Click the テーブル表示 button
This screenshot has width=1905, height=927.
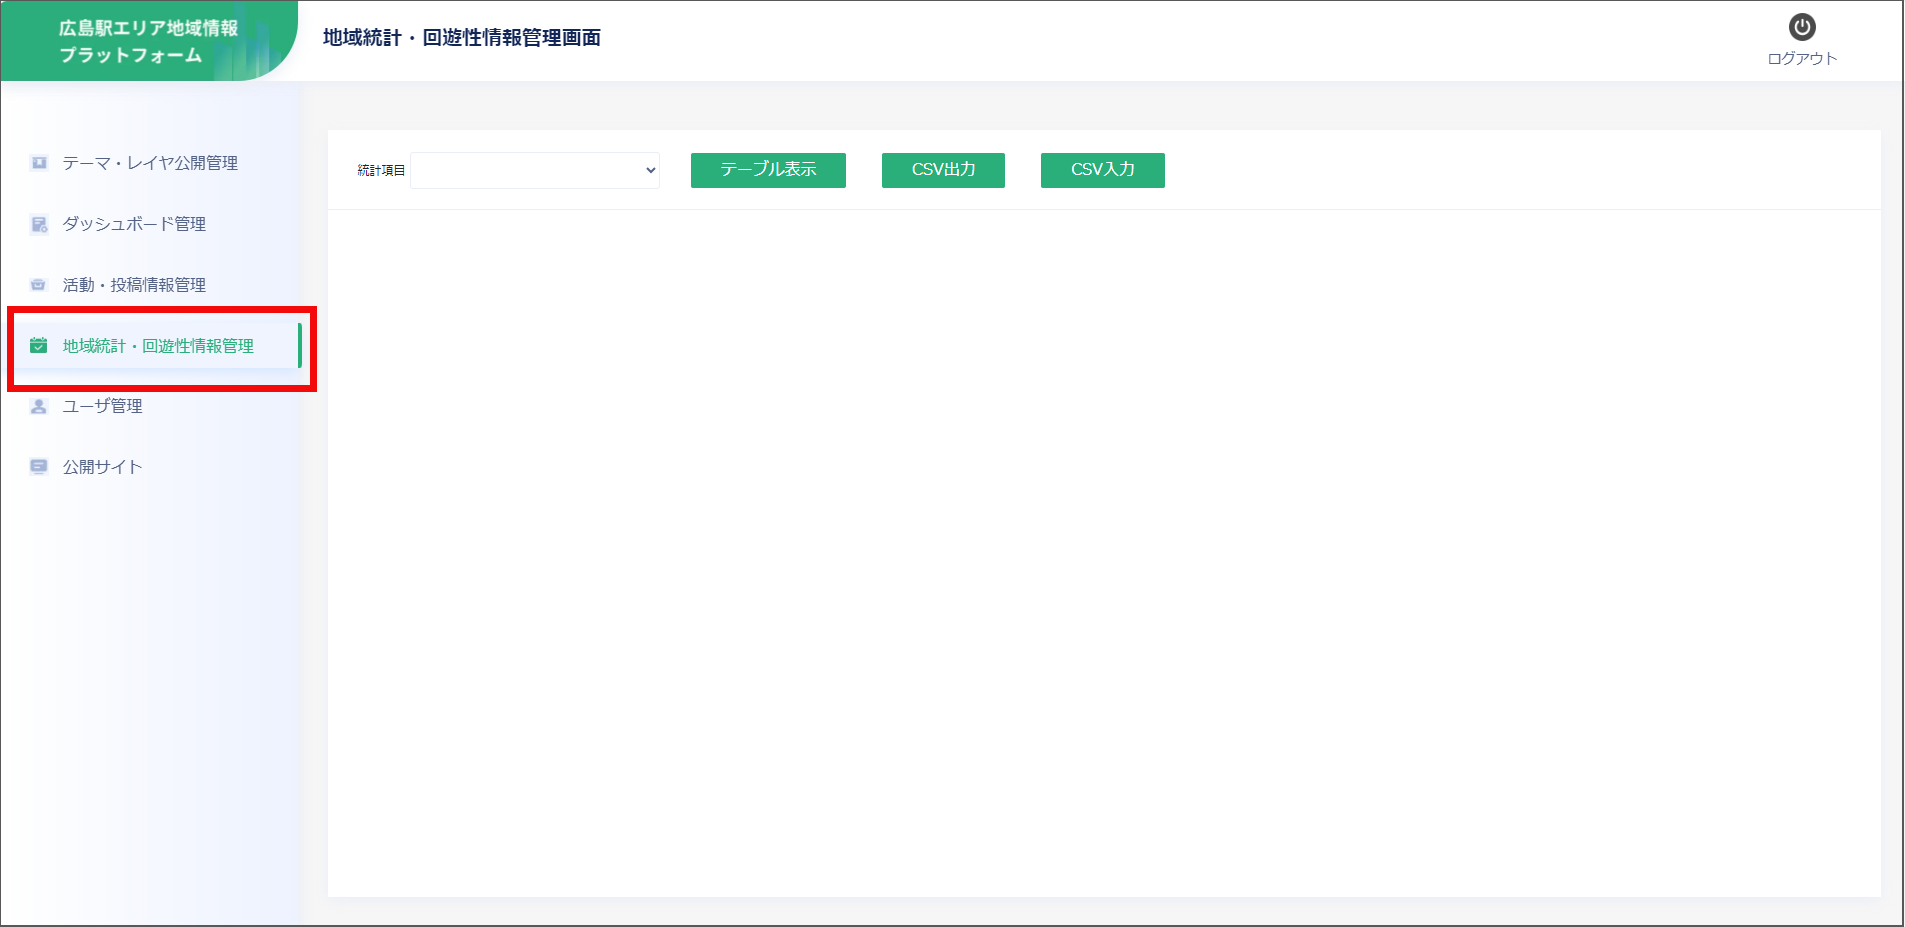coord(768,170)
